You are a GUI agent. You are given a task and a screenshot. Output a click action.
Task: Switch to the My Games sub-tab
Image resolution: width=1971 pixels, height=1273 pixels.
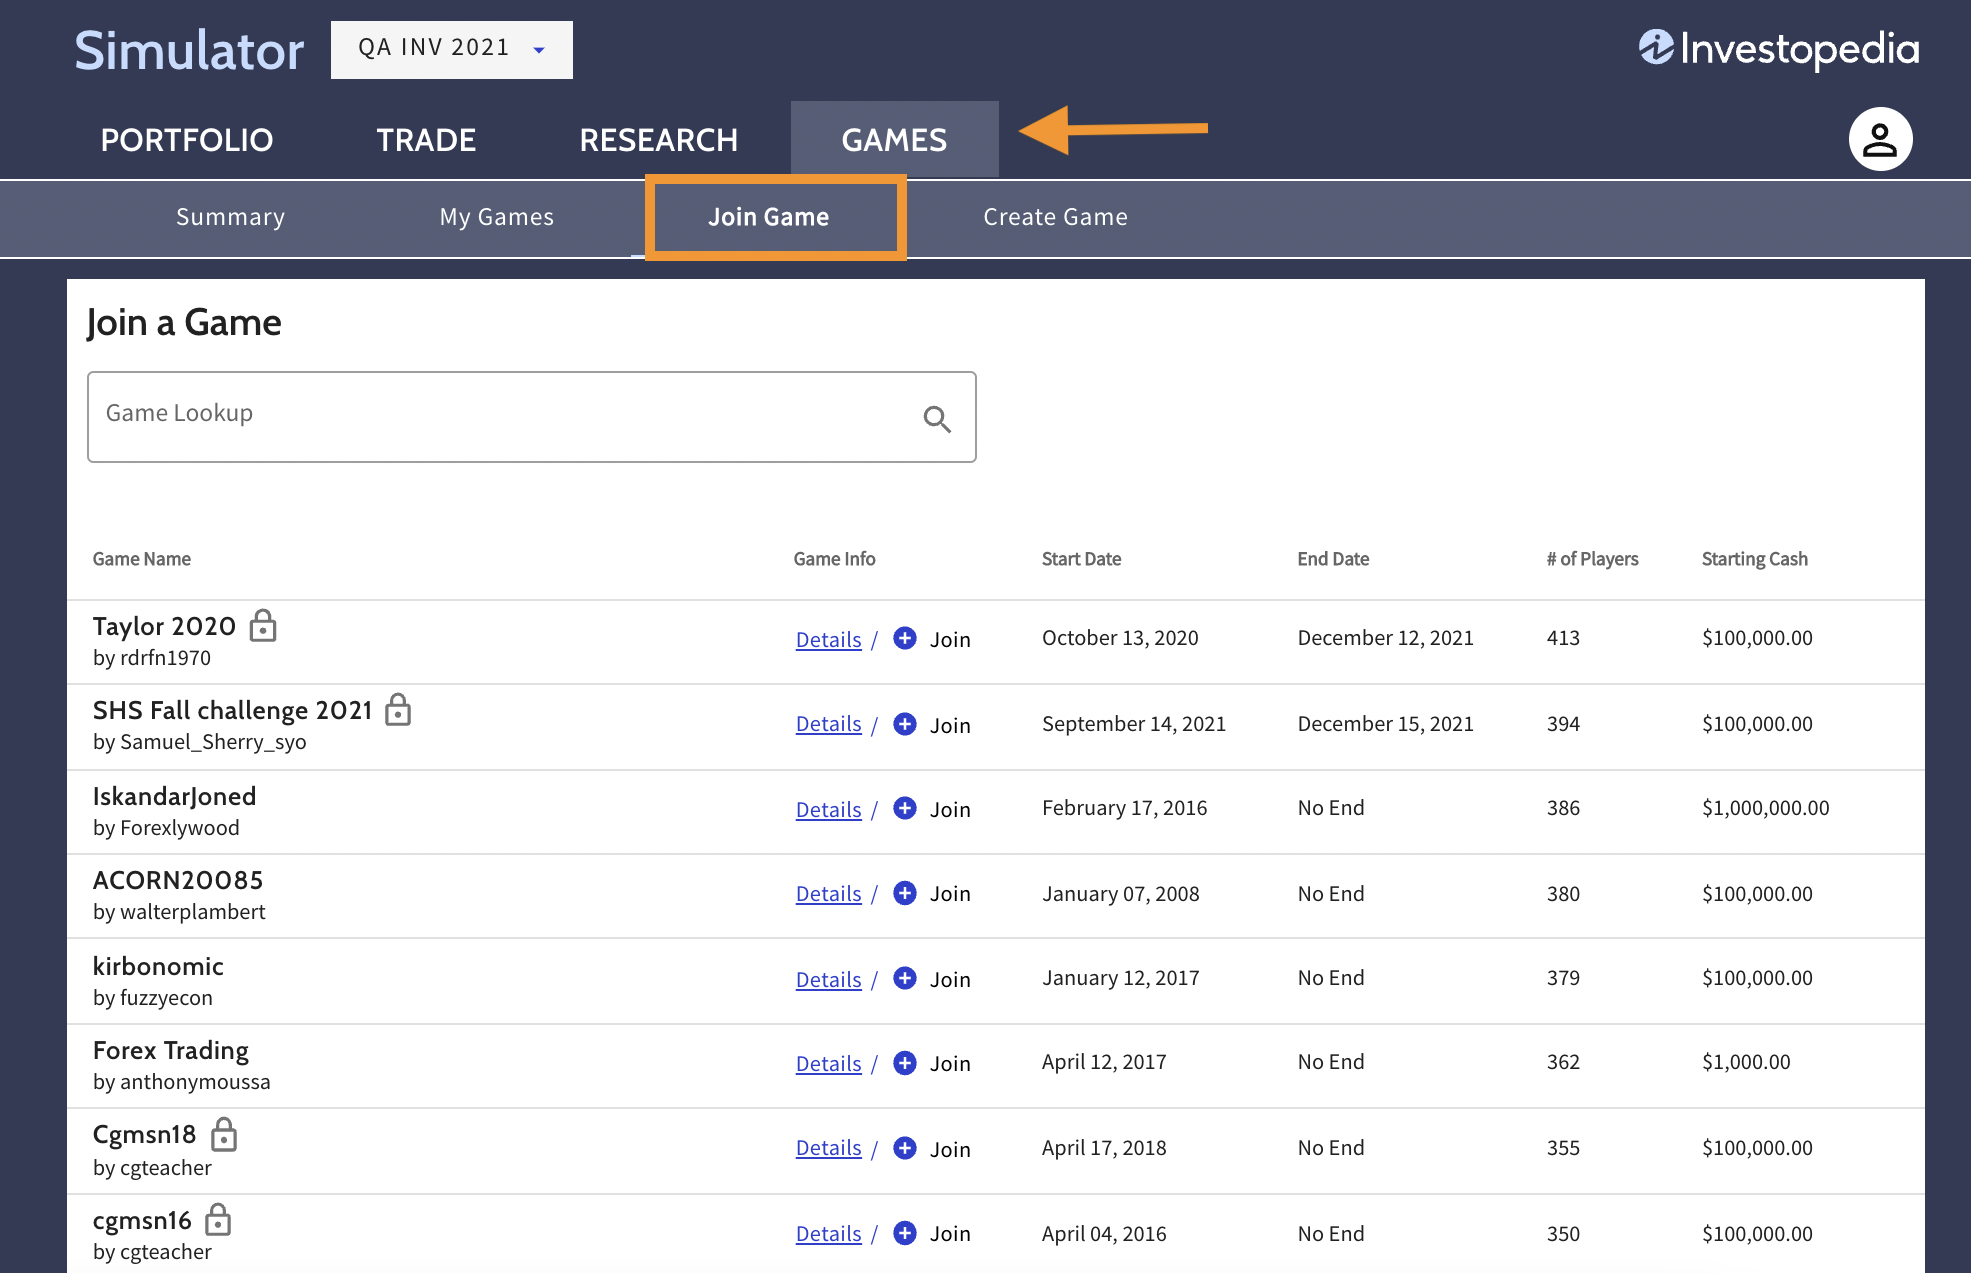[x=496, y=217]
